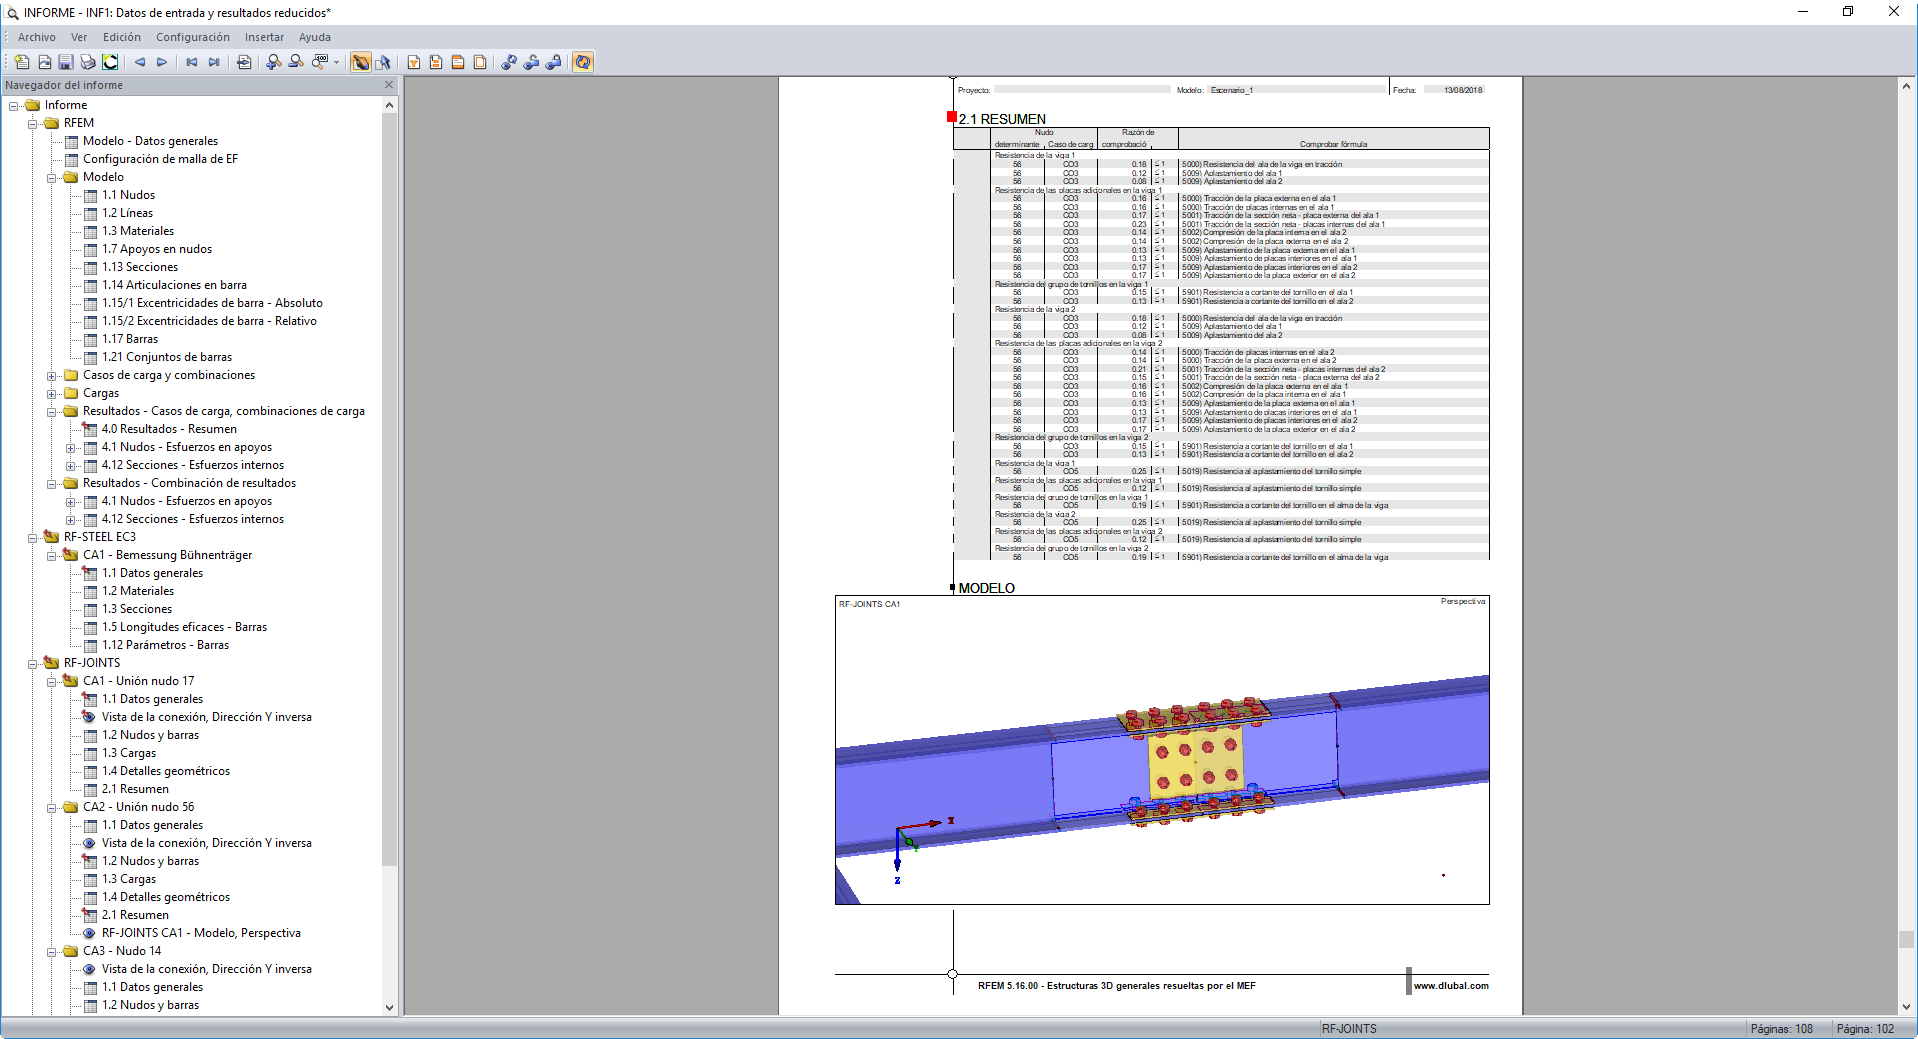Select 1.5 Longitudes eficaces - Barras
1918x1039 pixels.
[x=184, y=627]
